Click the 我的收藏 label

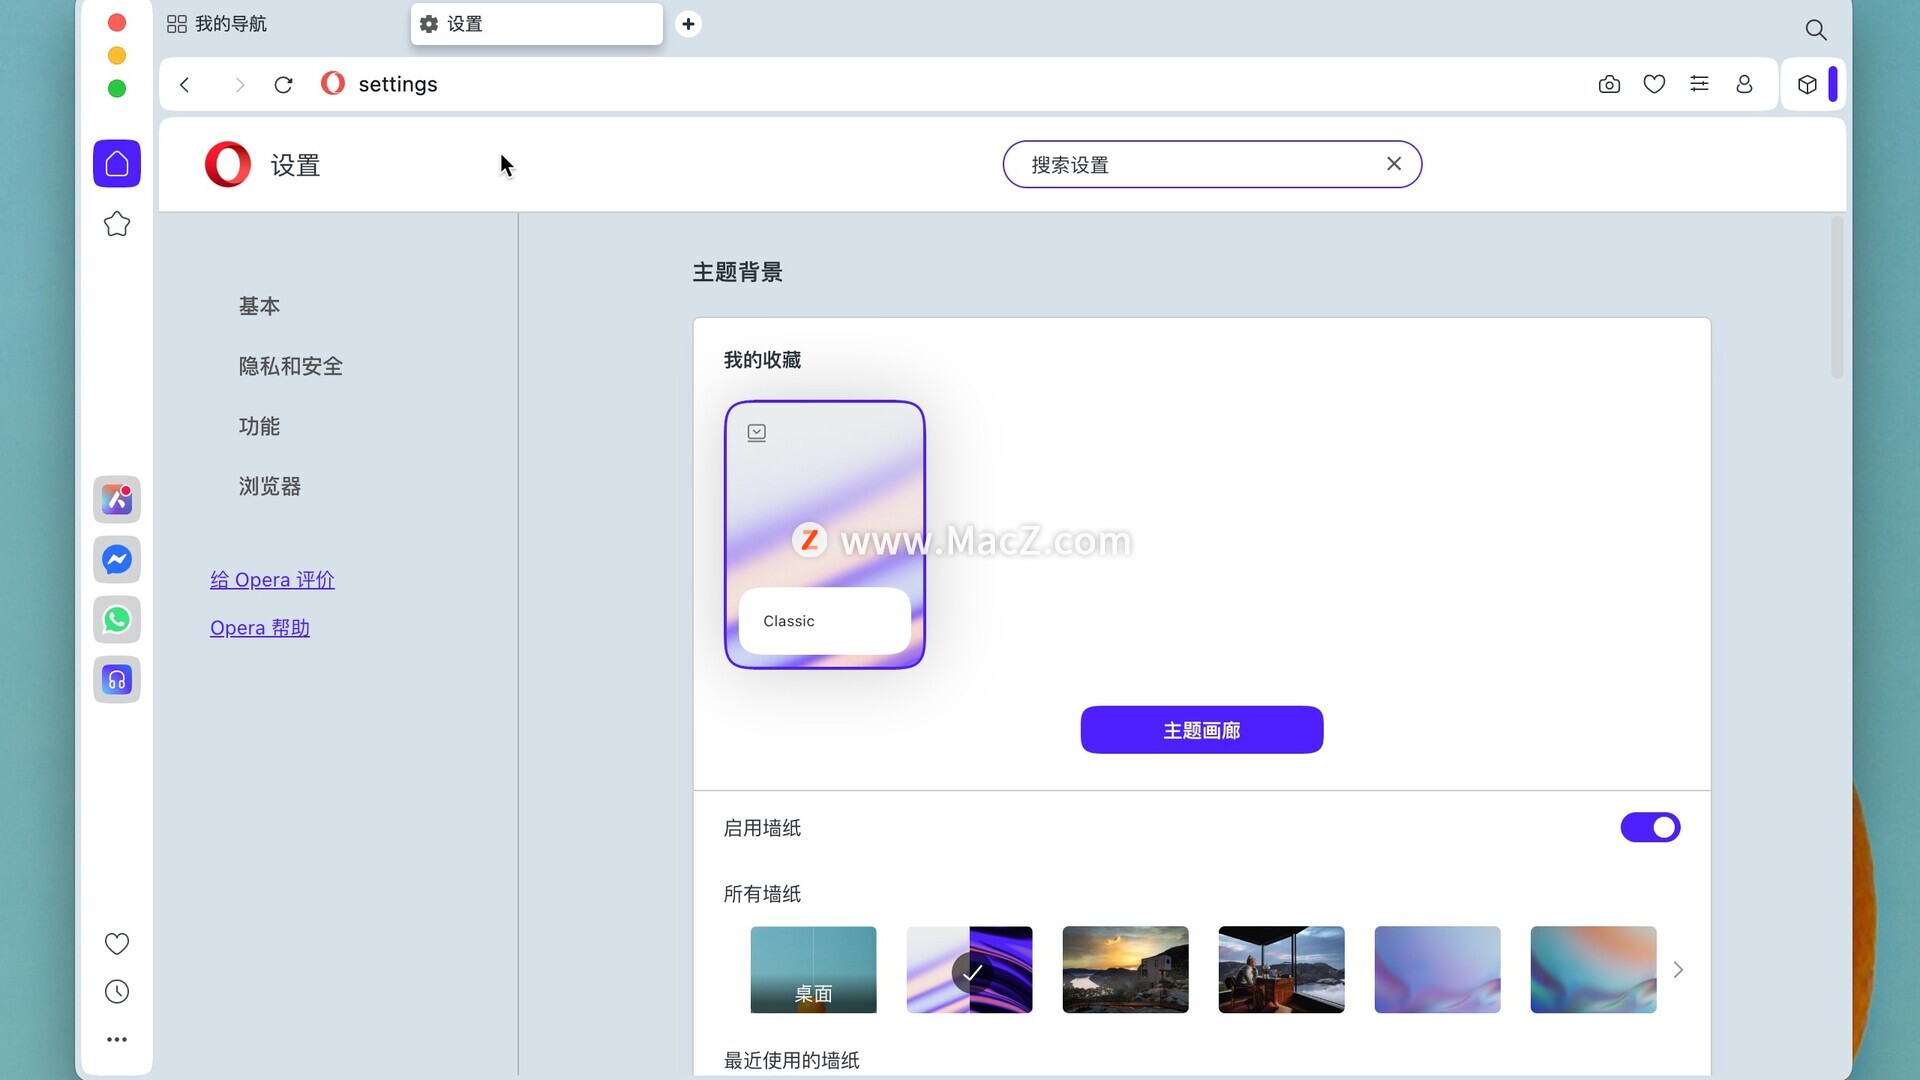click(x=762, y=360)
